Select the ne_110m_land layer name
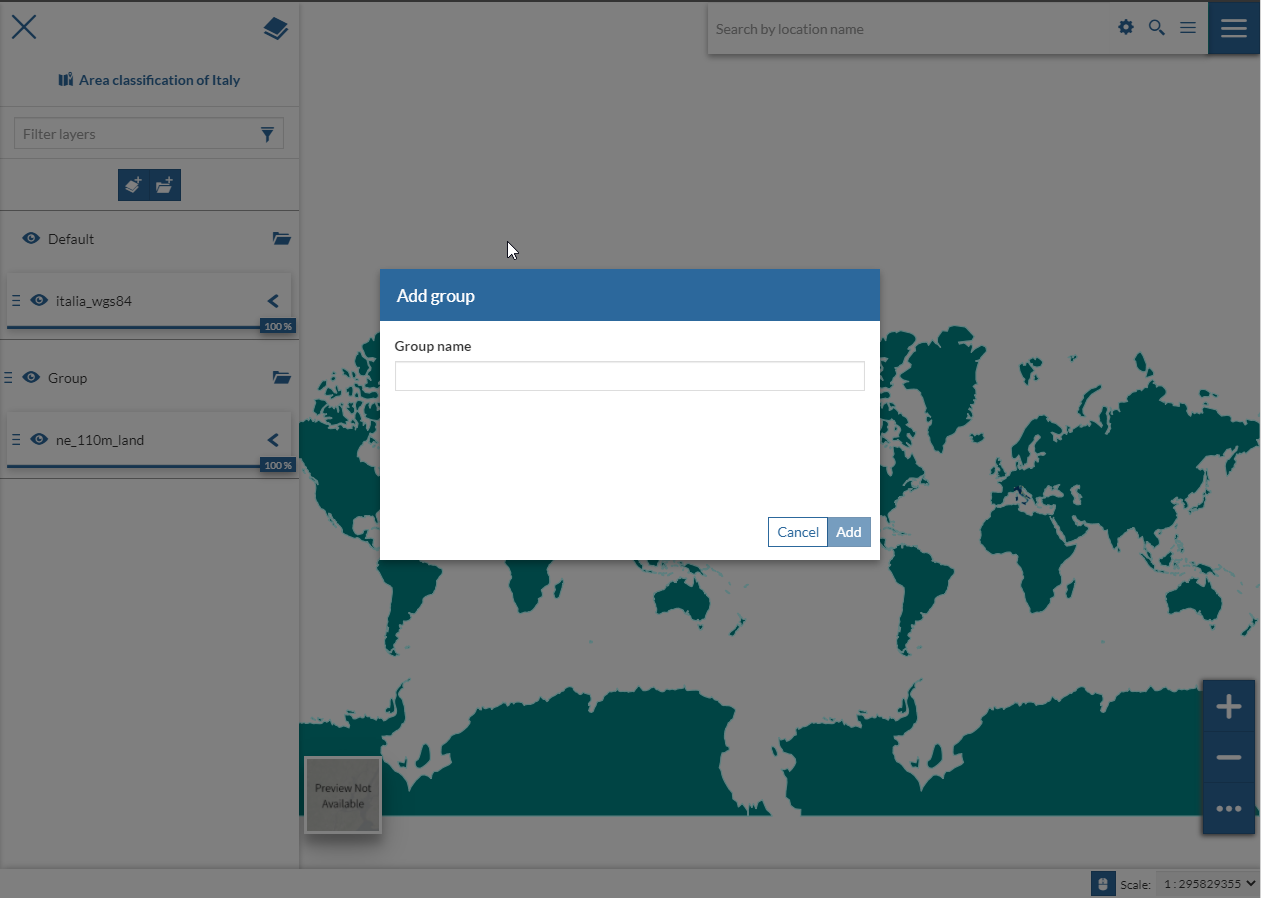The width and height of the screenshot is (1261, 898). [x=100, y=439]
